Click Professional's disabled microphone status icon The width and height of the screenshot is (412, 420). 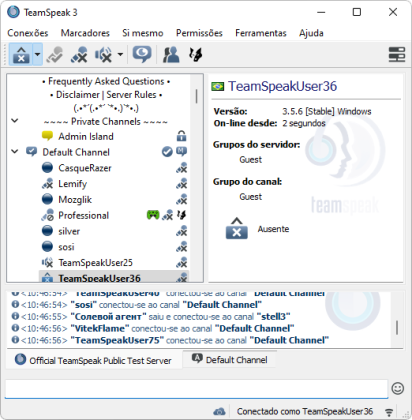47,215
